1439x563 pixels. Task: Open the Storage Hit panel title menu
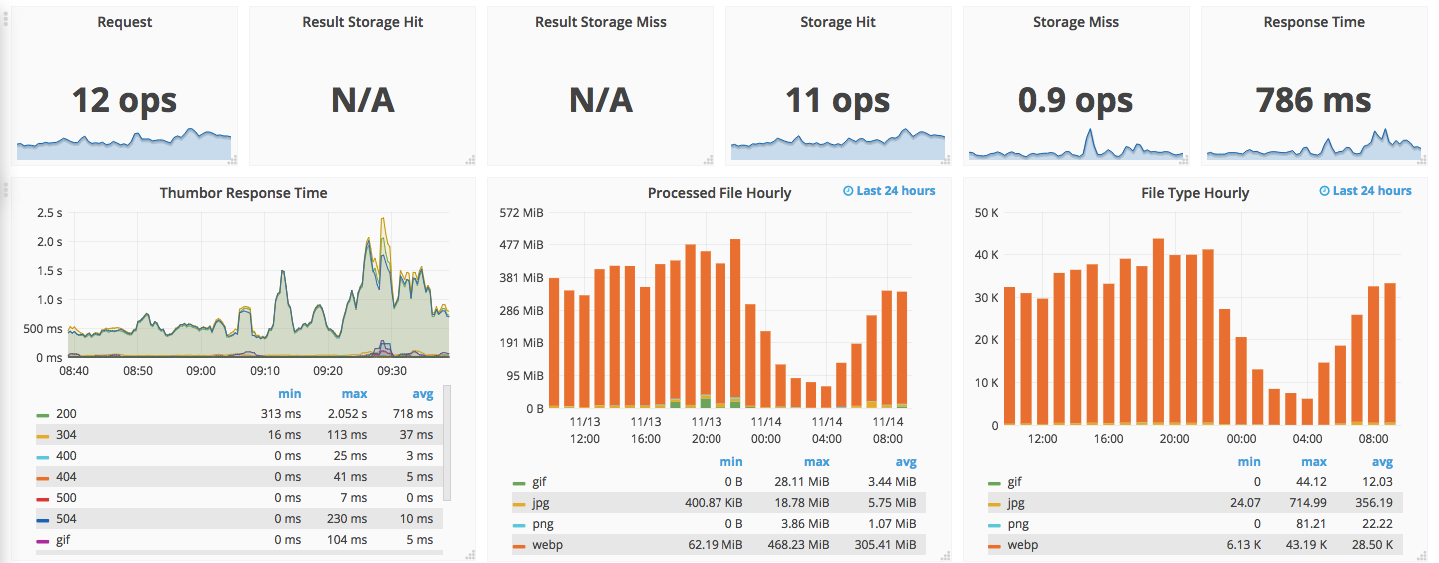tap(838, 22)
